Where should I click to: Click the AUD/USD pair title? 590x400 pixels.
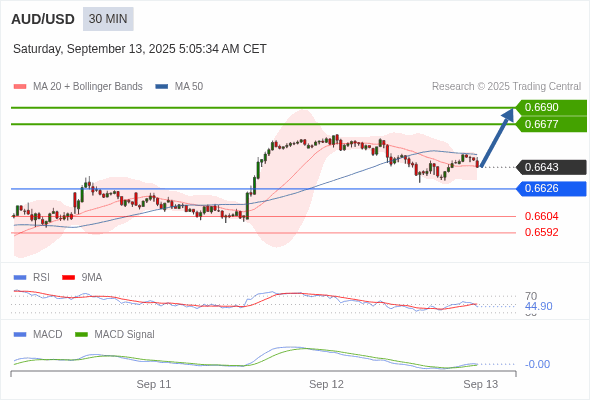tap(43, 19)
